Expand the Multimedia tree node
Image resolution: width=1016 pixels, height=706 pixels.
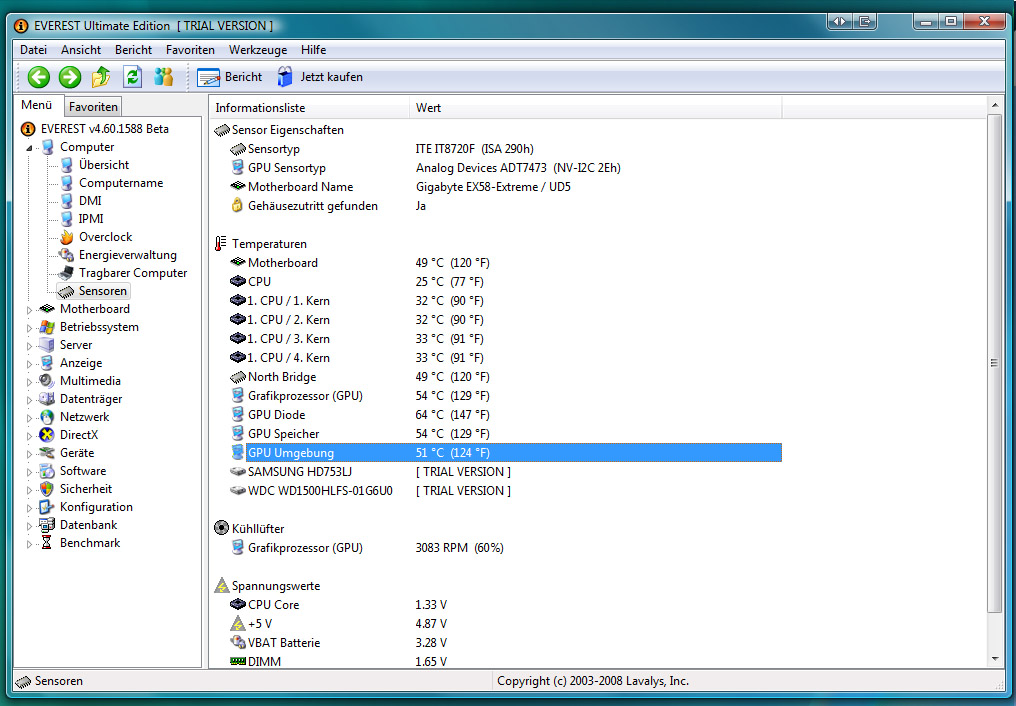[29, 381]
